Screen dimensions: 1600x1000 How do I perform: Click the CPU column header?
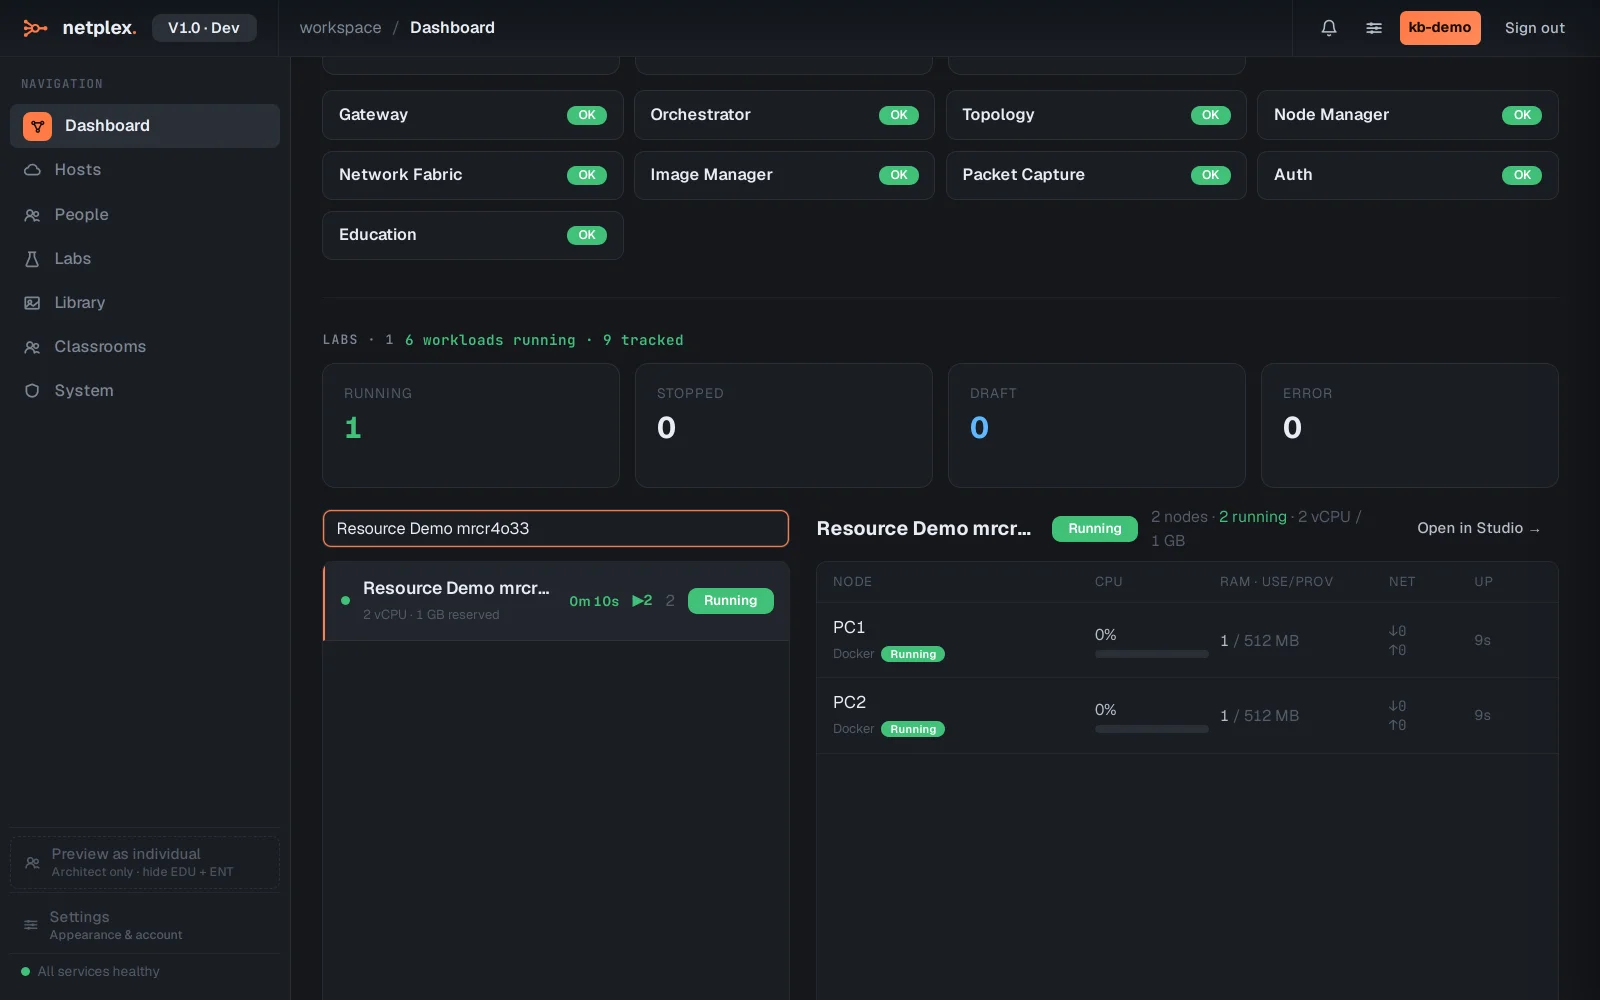1109,582
